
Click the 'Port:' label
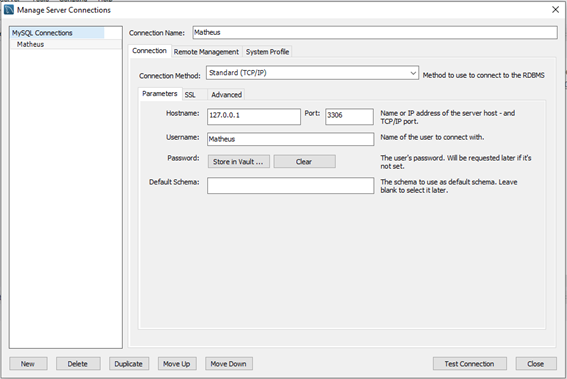click(312, 113)
